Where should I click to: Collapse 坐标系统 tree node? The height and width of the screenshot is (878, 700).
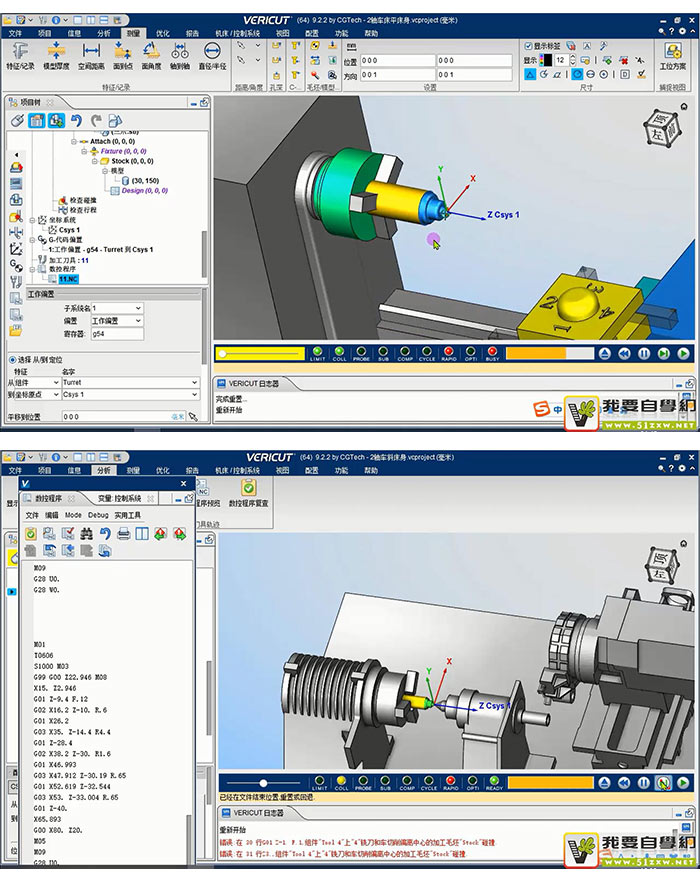[32, 220]
